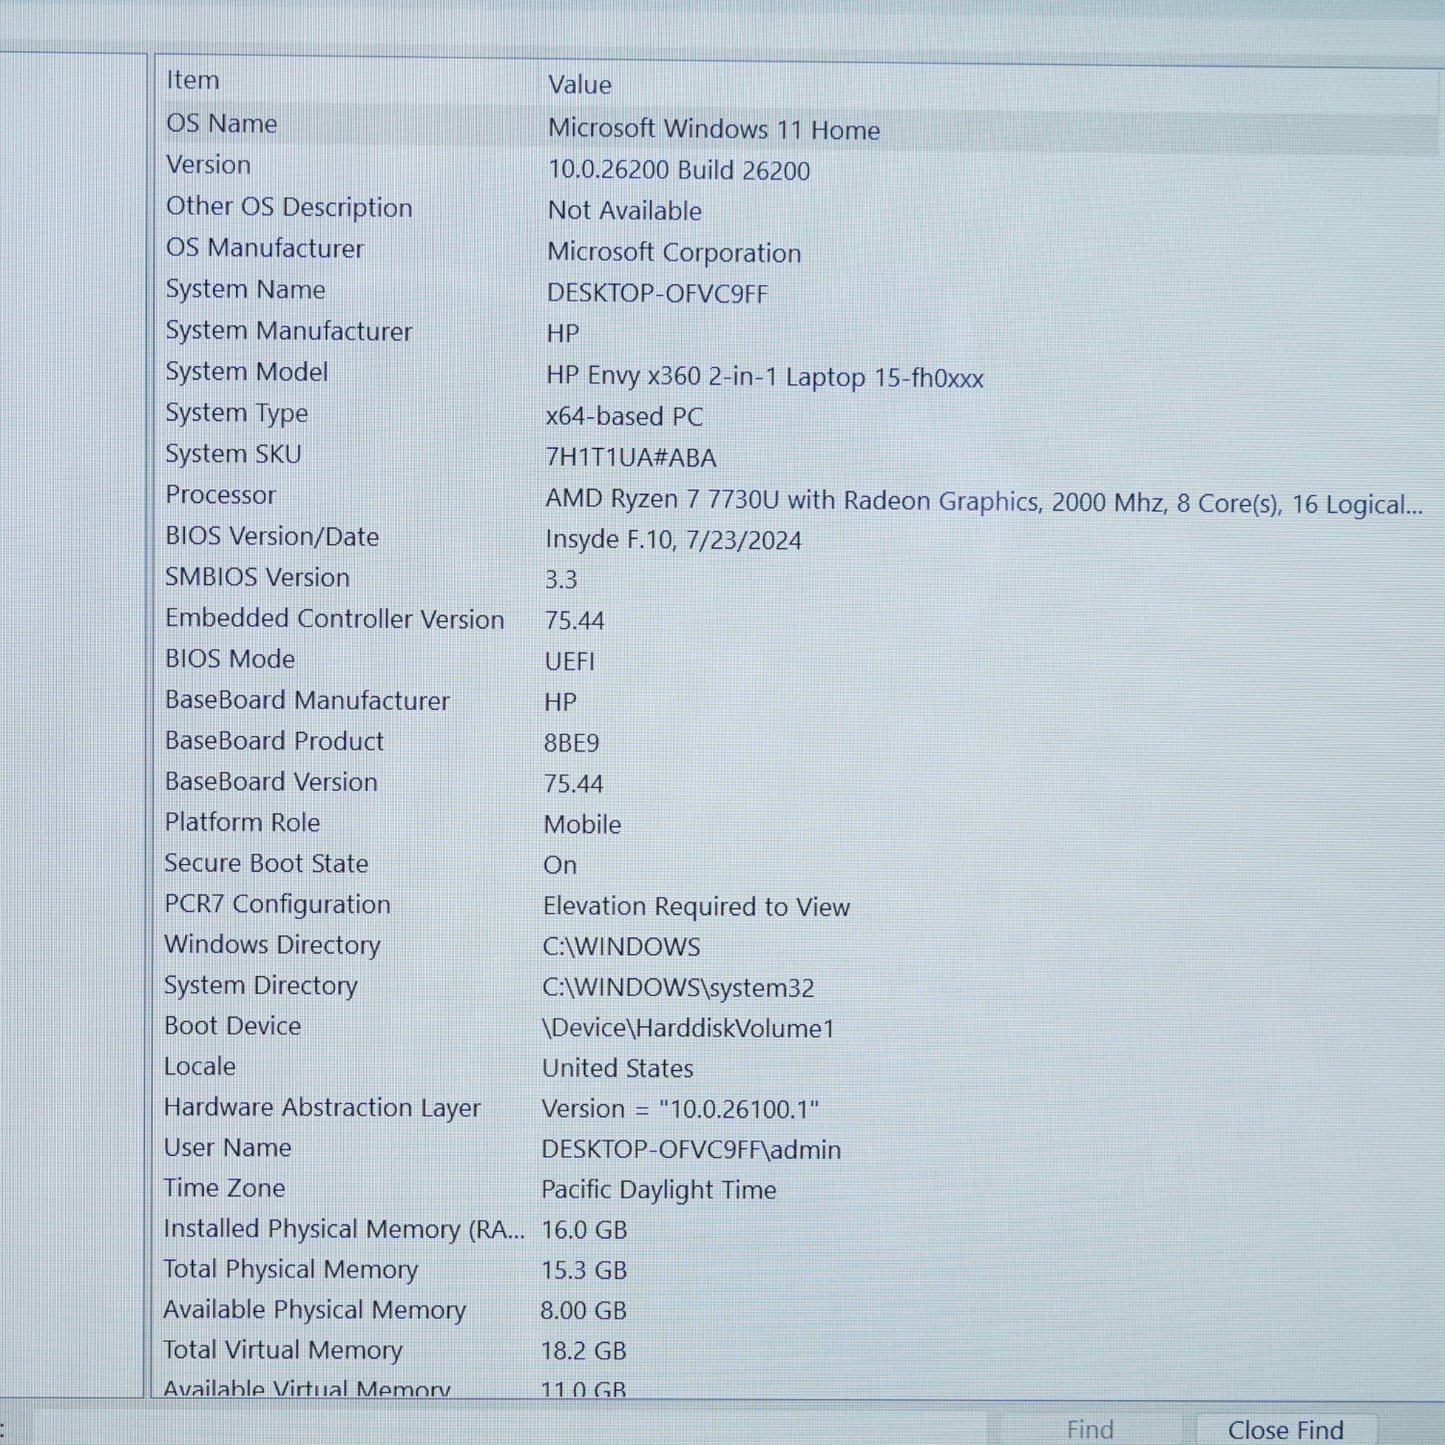This screenshot has width=1445, height=1445.
Task: Click the "BaseBoard Manufacturer" label
Action: (x=308, y=700)
